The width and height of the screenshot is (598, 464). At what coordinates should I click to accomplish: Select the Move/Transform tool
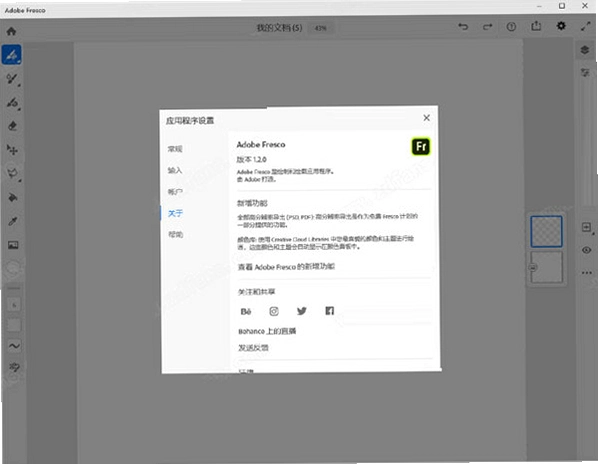12,150
